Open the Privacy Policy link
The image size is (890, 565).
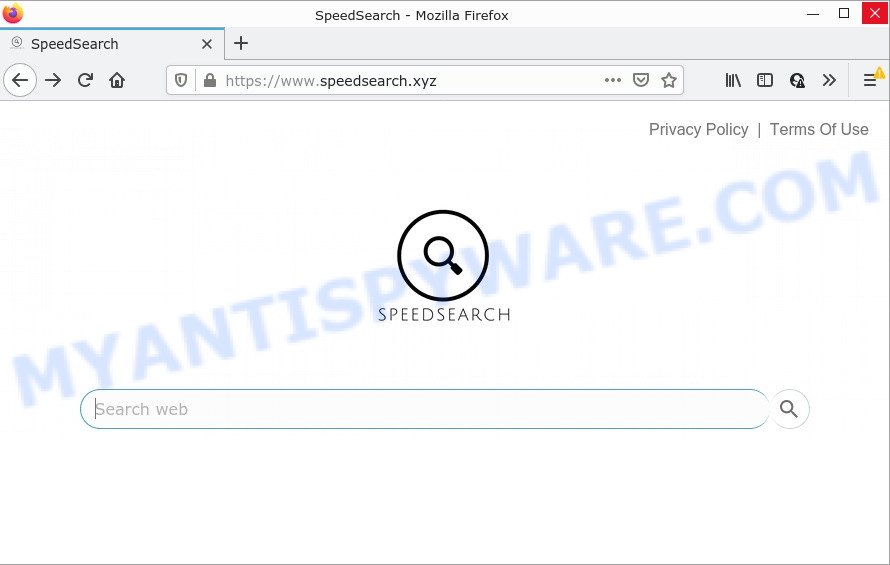point(698,129)
